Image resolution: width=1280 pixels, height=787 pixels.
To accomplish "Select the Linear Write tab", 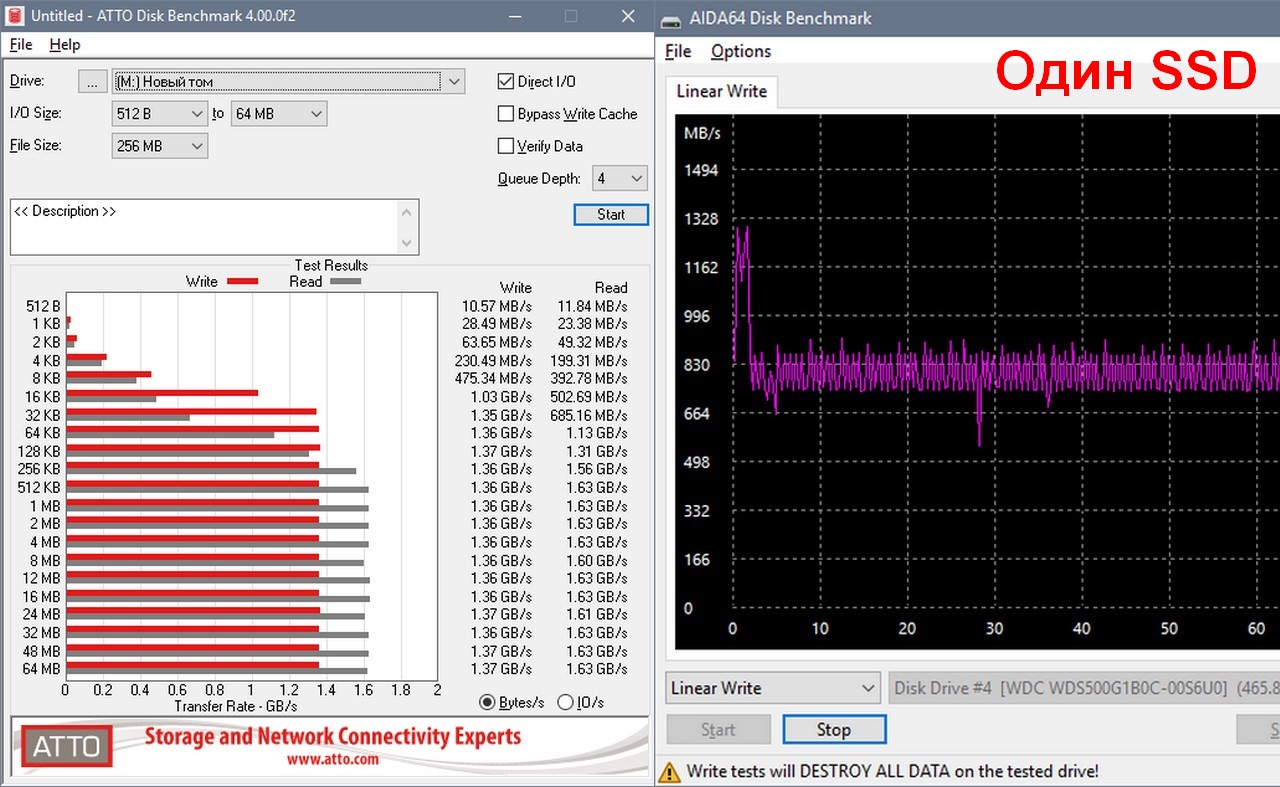I will tap(721, 91).
